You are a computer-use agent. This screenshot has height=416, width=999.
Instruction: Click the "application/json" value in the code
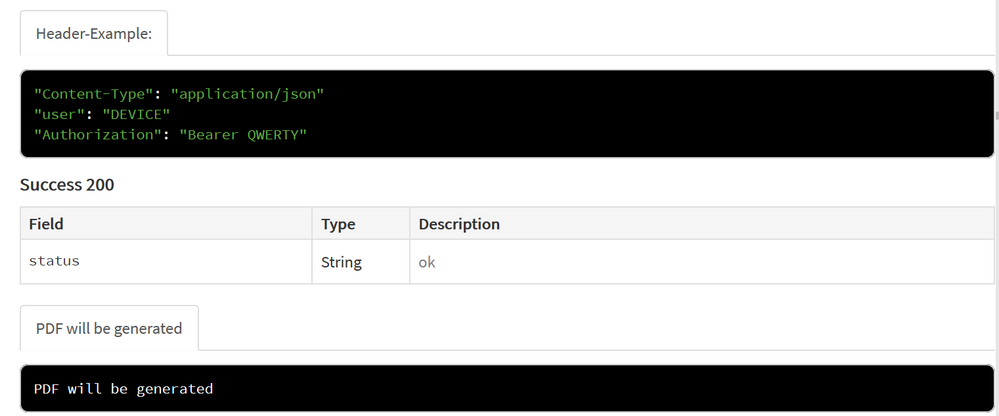click(x=248, y=94)
